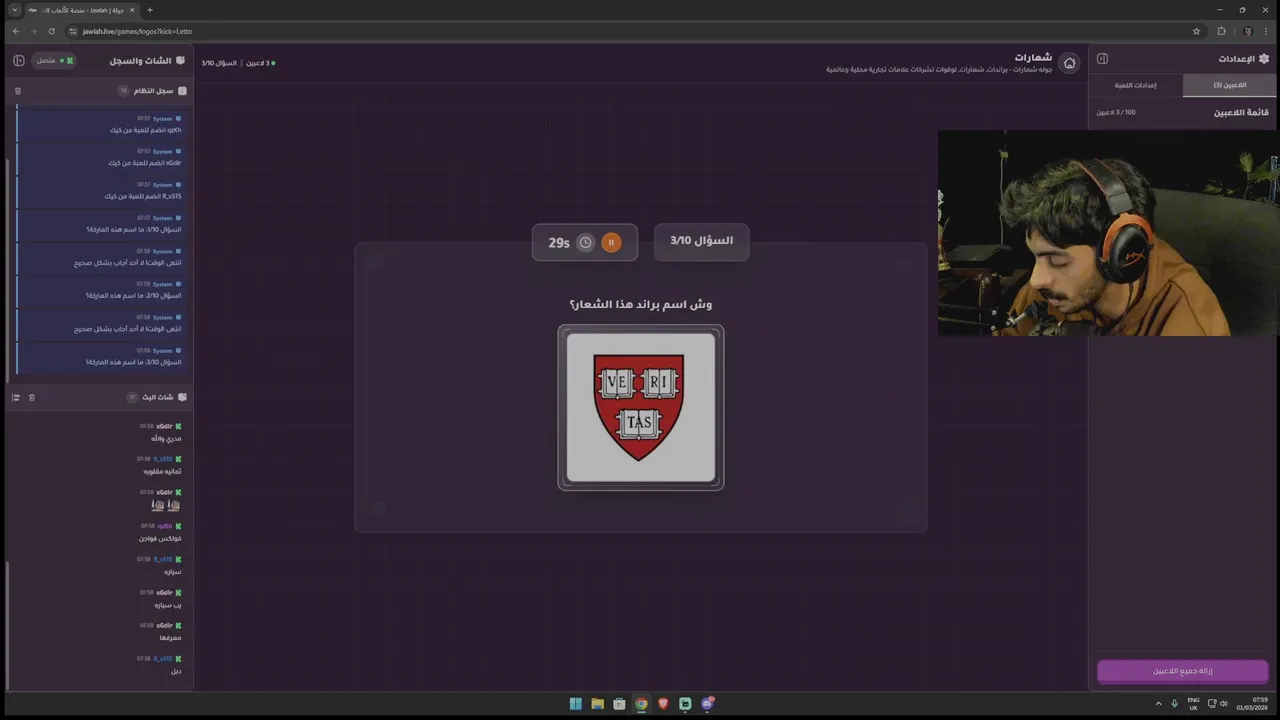Pause the question countdown timer

coord(611,242)
